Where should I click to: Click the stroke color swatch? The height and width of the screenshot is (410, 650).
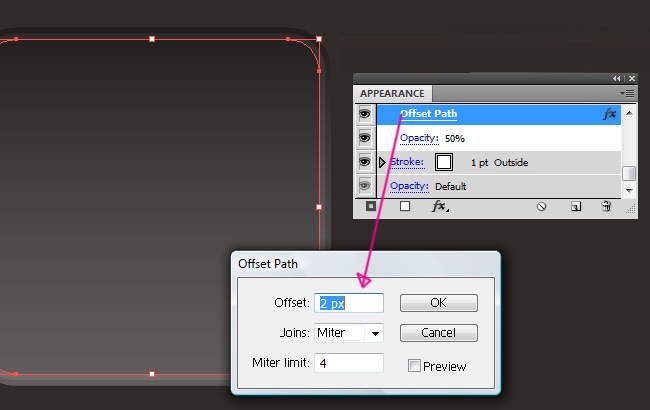(444, 162)
